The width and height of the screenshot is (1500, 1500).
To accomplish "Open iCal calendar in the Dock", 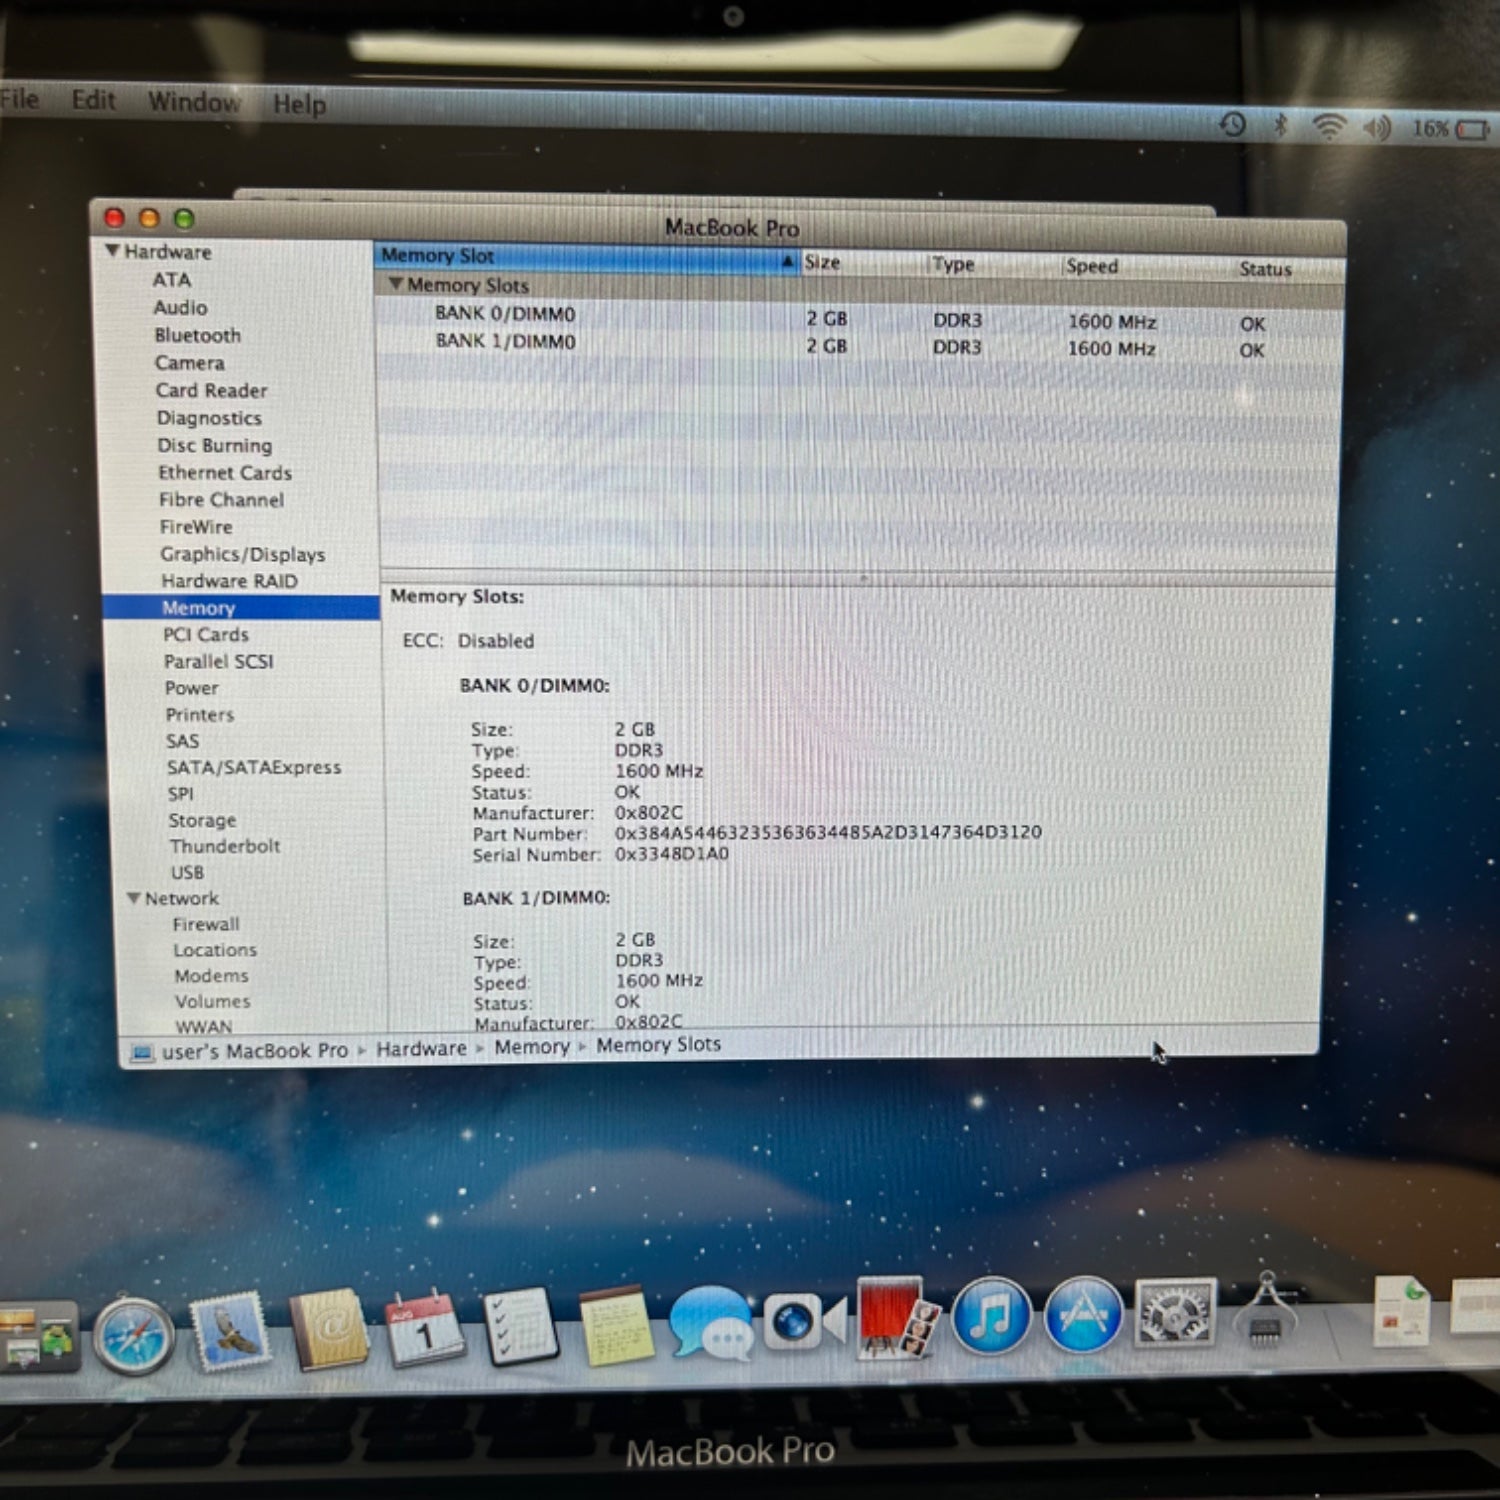I will click(x=425, y=1328).
